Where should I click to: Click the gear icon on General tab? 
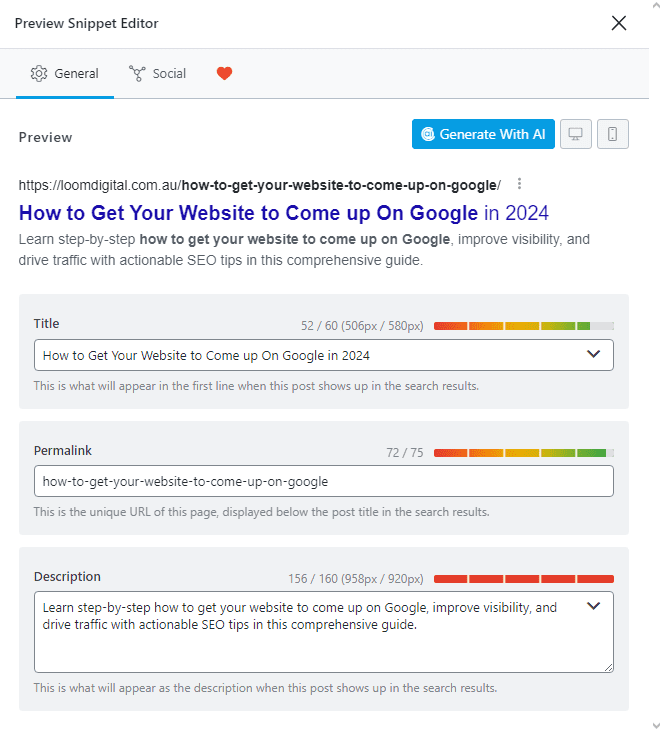click(39, 73)
